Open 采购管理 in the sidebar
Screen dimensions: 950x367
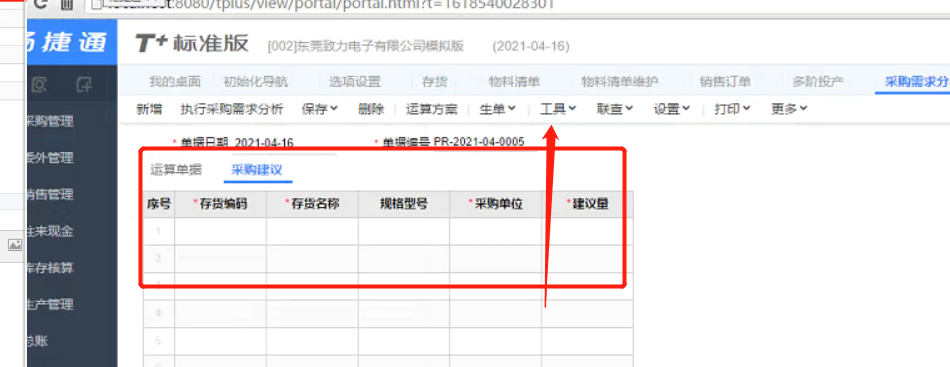point(50,122)
